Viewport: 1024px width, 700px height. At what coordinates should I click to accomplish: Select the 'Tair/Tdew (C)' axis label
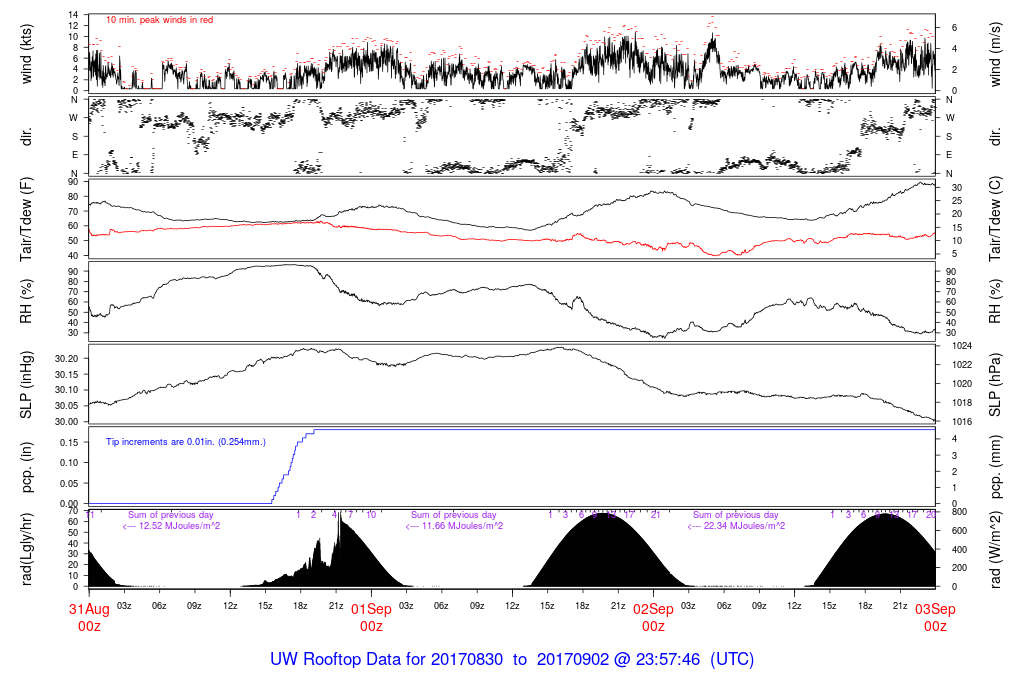(x=995, y=219)
